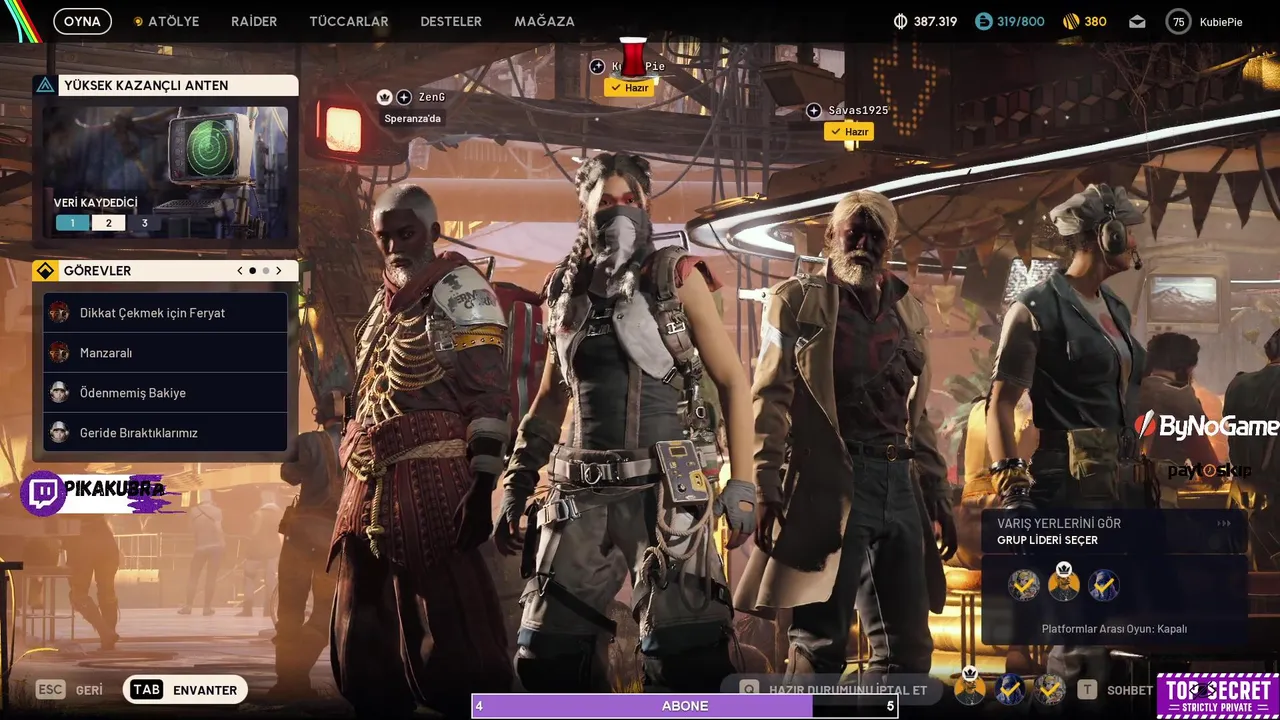Viewport: 1280px width, 720px height.
Task: Click the Speranza'da status text
Action: (412, 118)
